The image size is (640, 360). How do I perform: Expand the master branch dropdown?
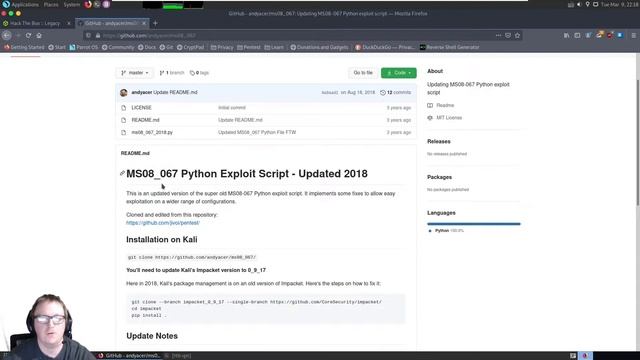[x=135, y=73]
